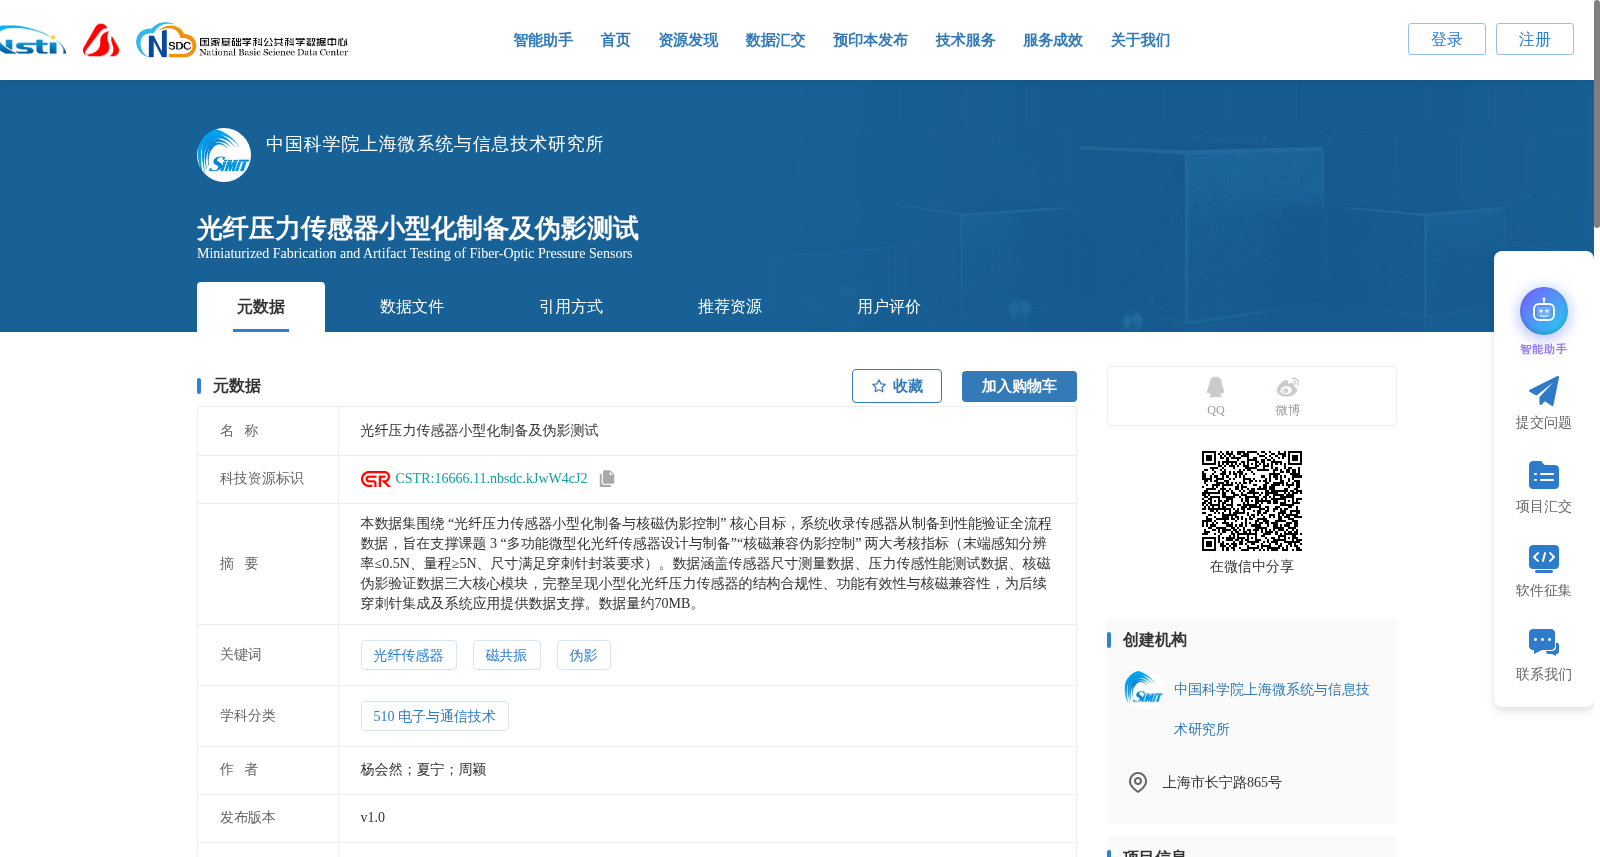This screenshot has width=1600, height=857.
Task: Click the 收藏 star button
Action: 897,386
